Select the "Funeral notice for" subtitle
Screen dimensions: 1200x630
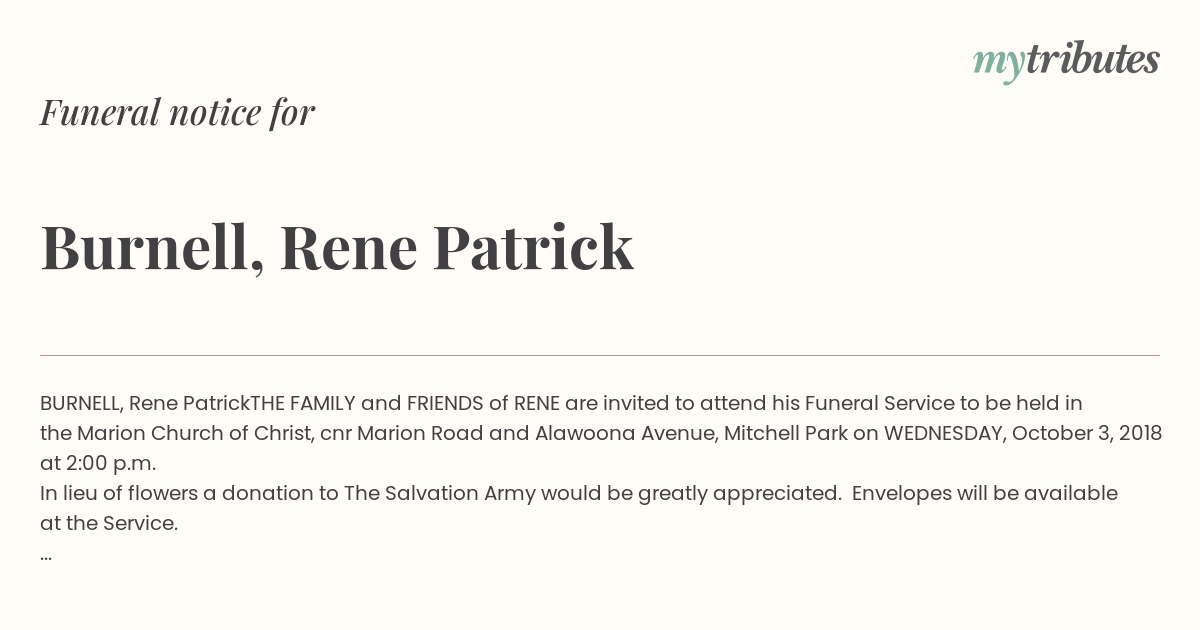tap(177, 112)
